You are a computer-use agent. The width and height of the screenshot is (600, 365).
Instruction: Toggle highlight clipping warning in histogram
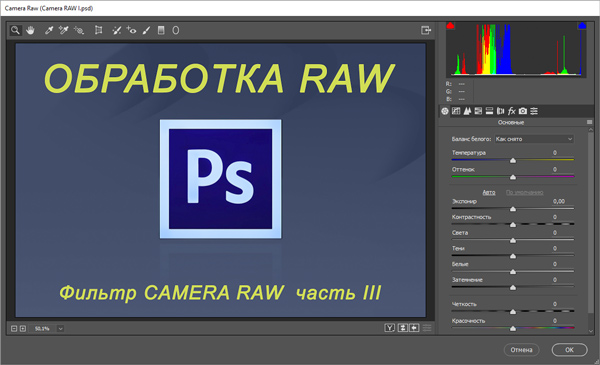pos(582,26)
